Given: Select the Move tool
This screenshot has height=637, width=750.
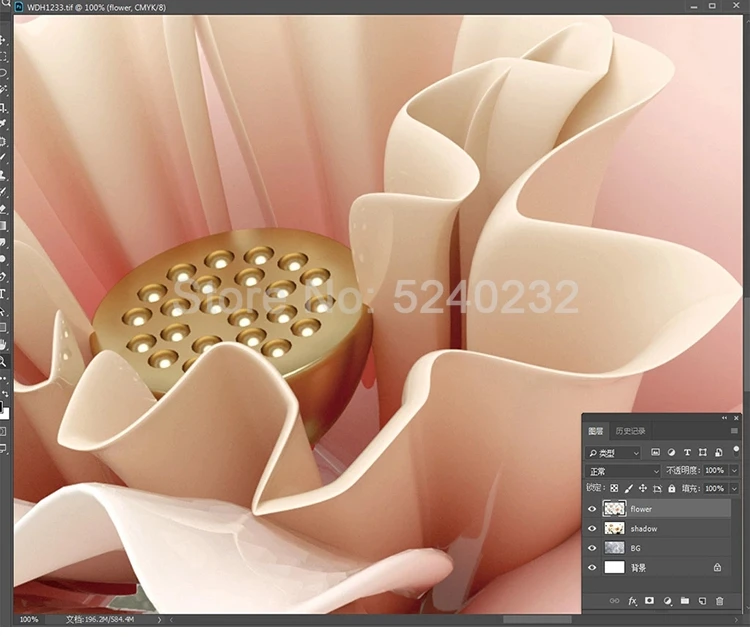Looking at the screenshot, I should pyautogui.click(x=4, y=40).
